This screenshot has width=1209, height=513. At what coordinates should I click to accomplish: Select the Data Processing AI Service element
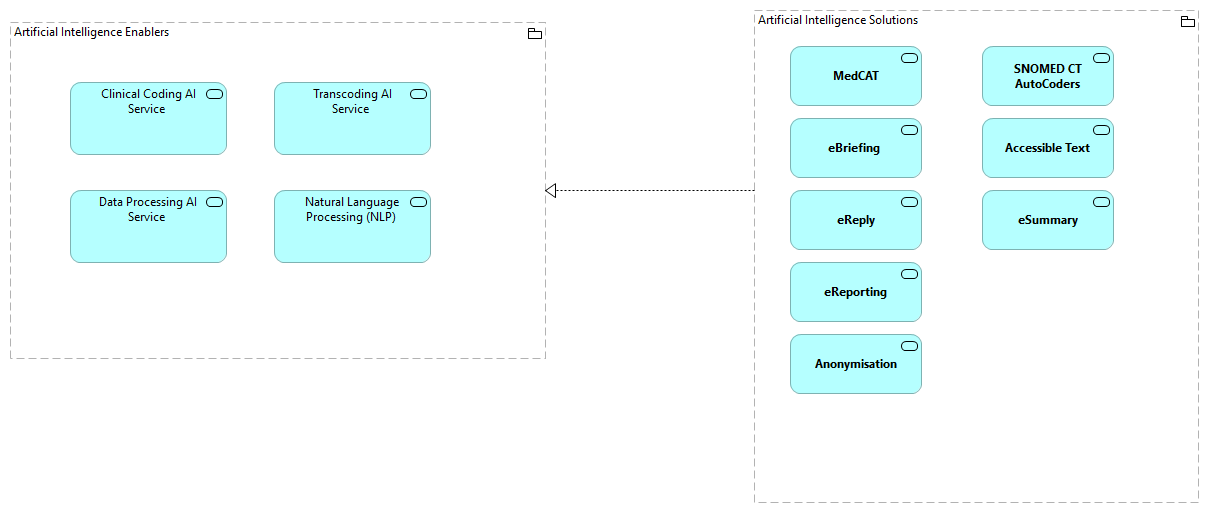pos(148,227)
